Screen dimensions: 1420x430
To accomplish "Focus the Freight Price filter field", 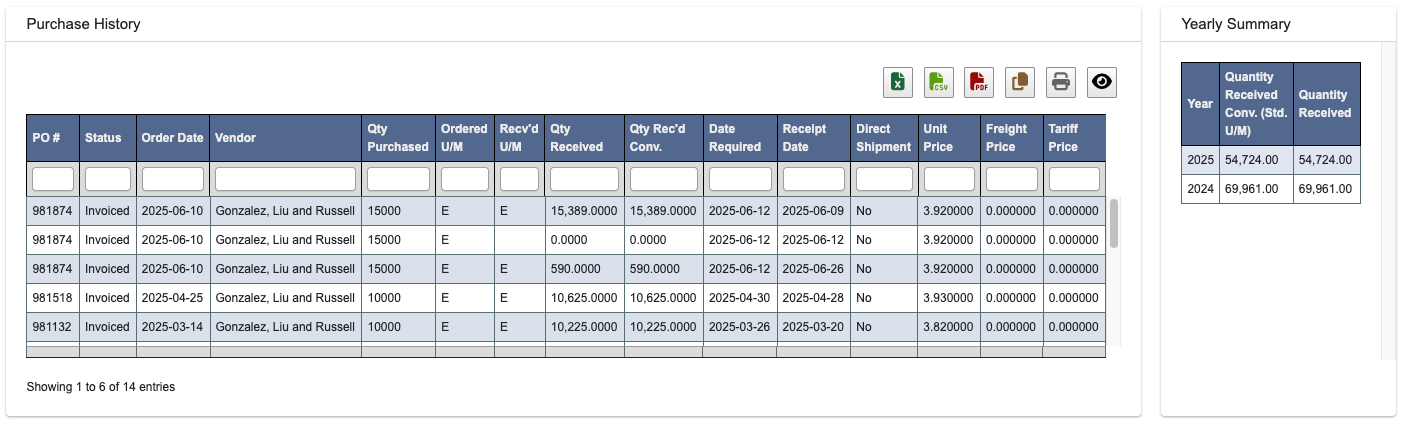I will click(1011, 179).
